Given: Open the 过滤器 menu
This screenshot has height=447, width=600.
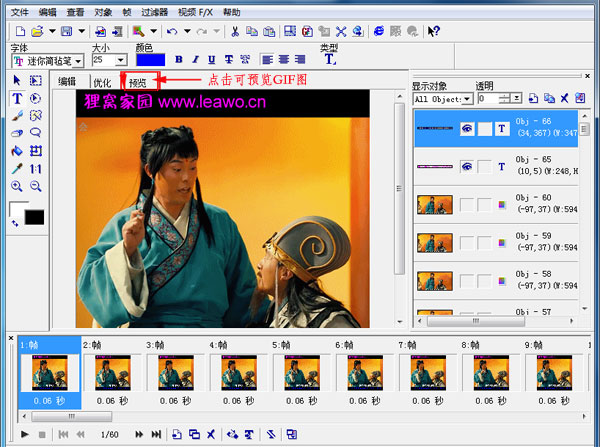Looking at the screenshot, I should click(155, 12).
